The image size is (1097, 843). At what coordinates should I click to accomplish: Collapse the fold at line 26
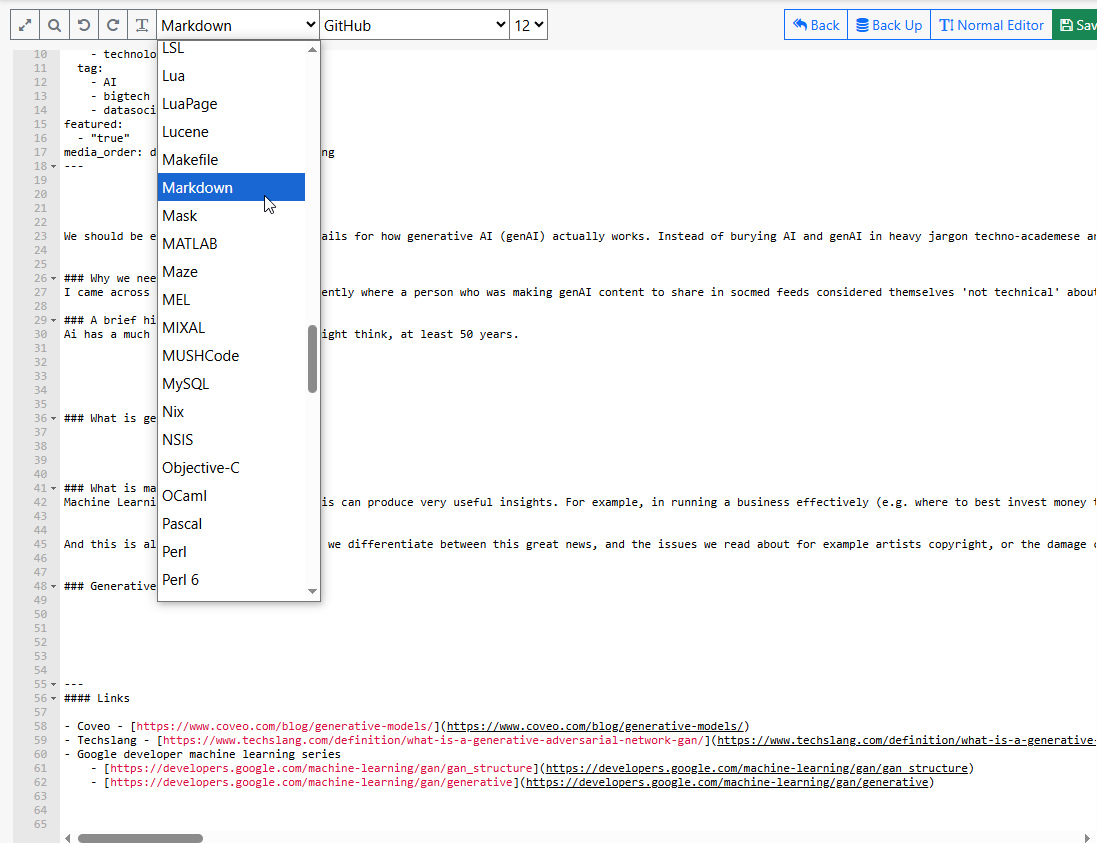tap(54, 278)
